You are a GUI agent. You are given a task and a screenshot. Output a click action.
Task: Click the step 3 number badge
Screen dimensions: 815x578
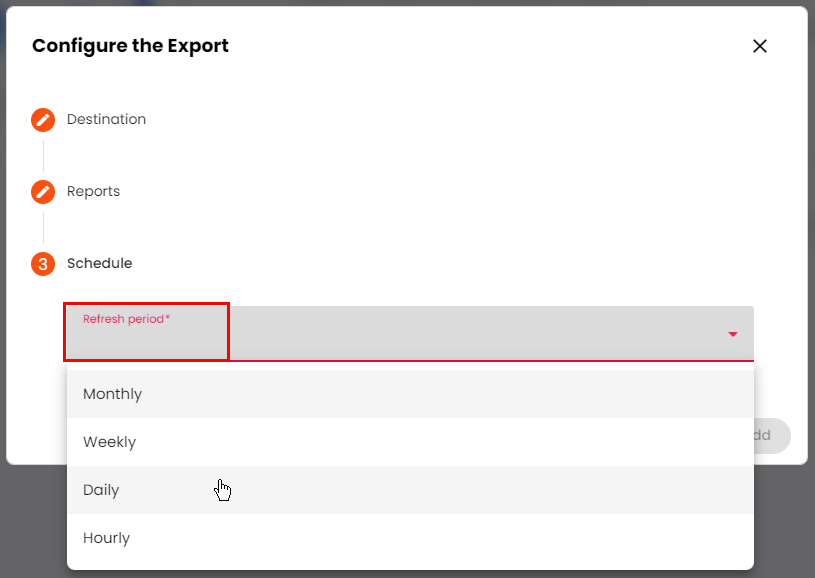tap(43, 264)
